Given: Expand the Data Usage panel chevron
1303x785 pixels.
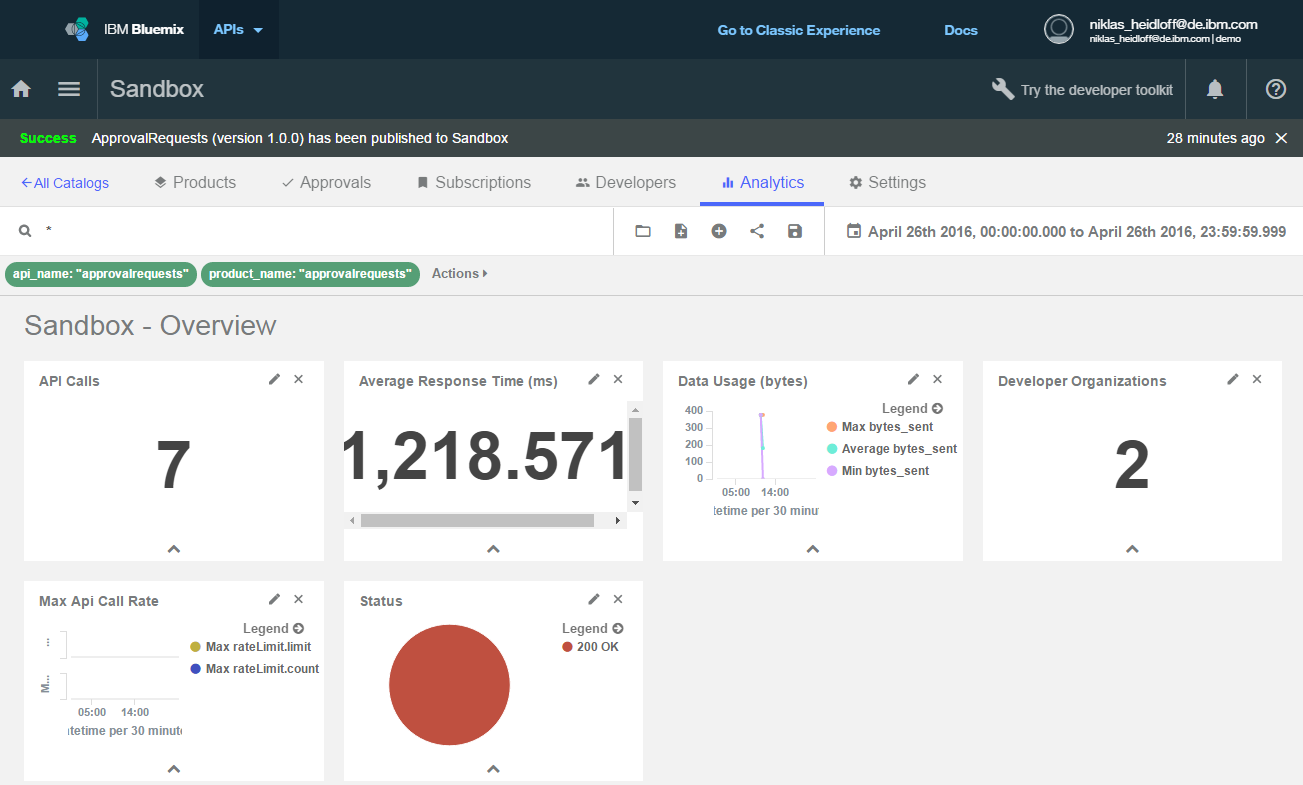Looking at the screenshot, I should click(x=813, y=549).
